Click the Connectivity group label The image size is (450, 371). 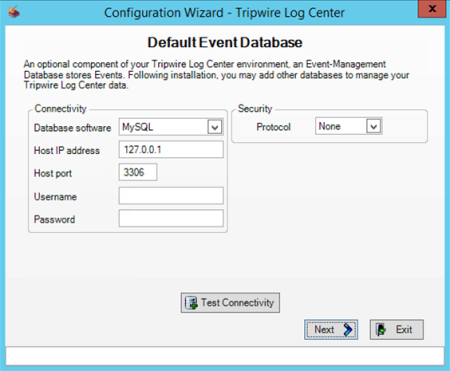pyautogui.click(x=61, y=109)
